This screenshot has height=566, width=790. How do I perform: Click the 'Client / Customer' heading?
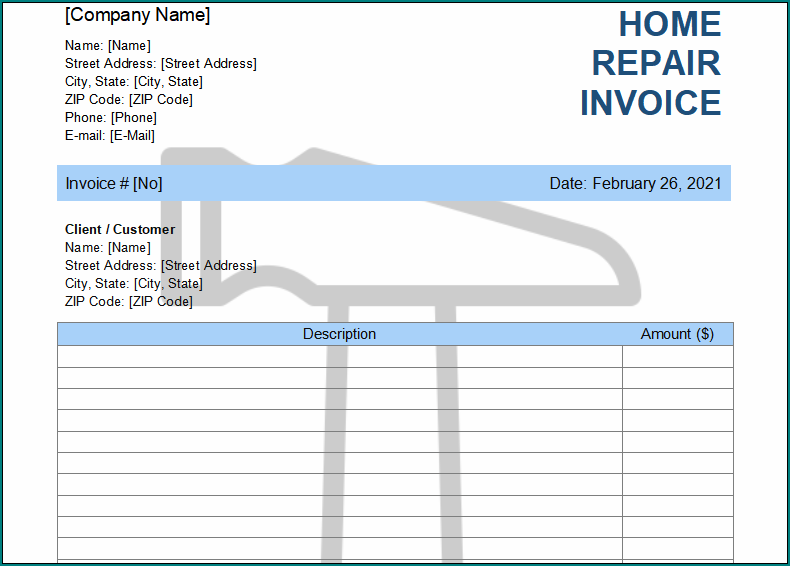coord(120,229)
